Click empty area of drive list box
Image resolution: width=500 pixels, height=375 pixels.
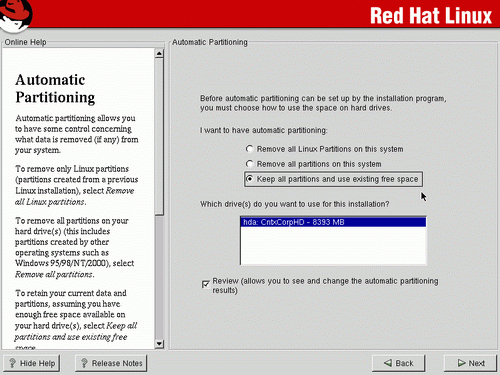(x=333, y=246)
